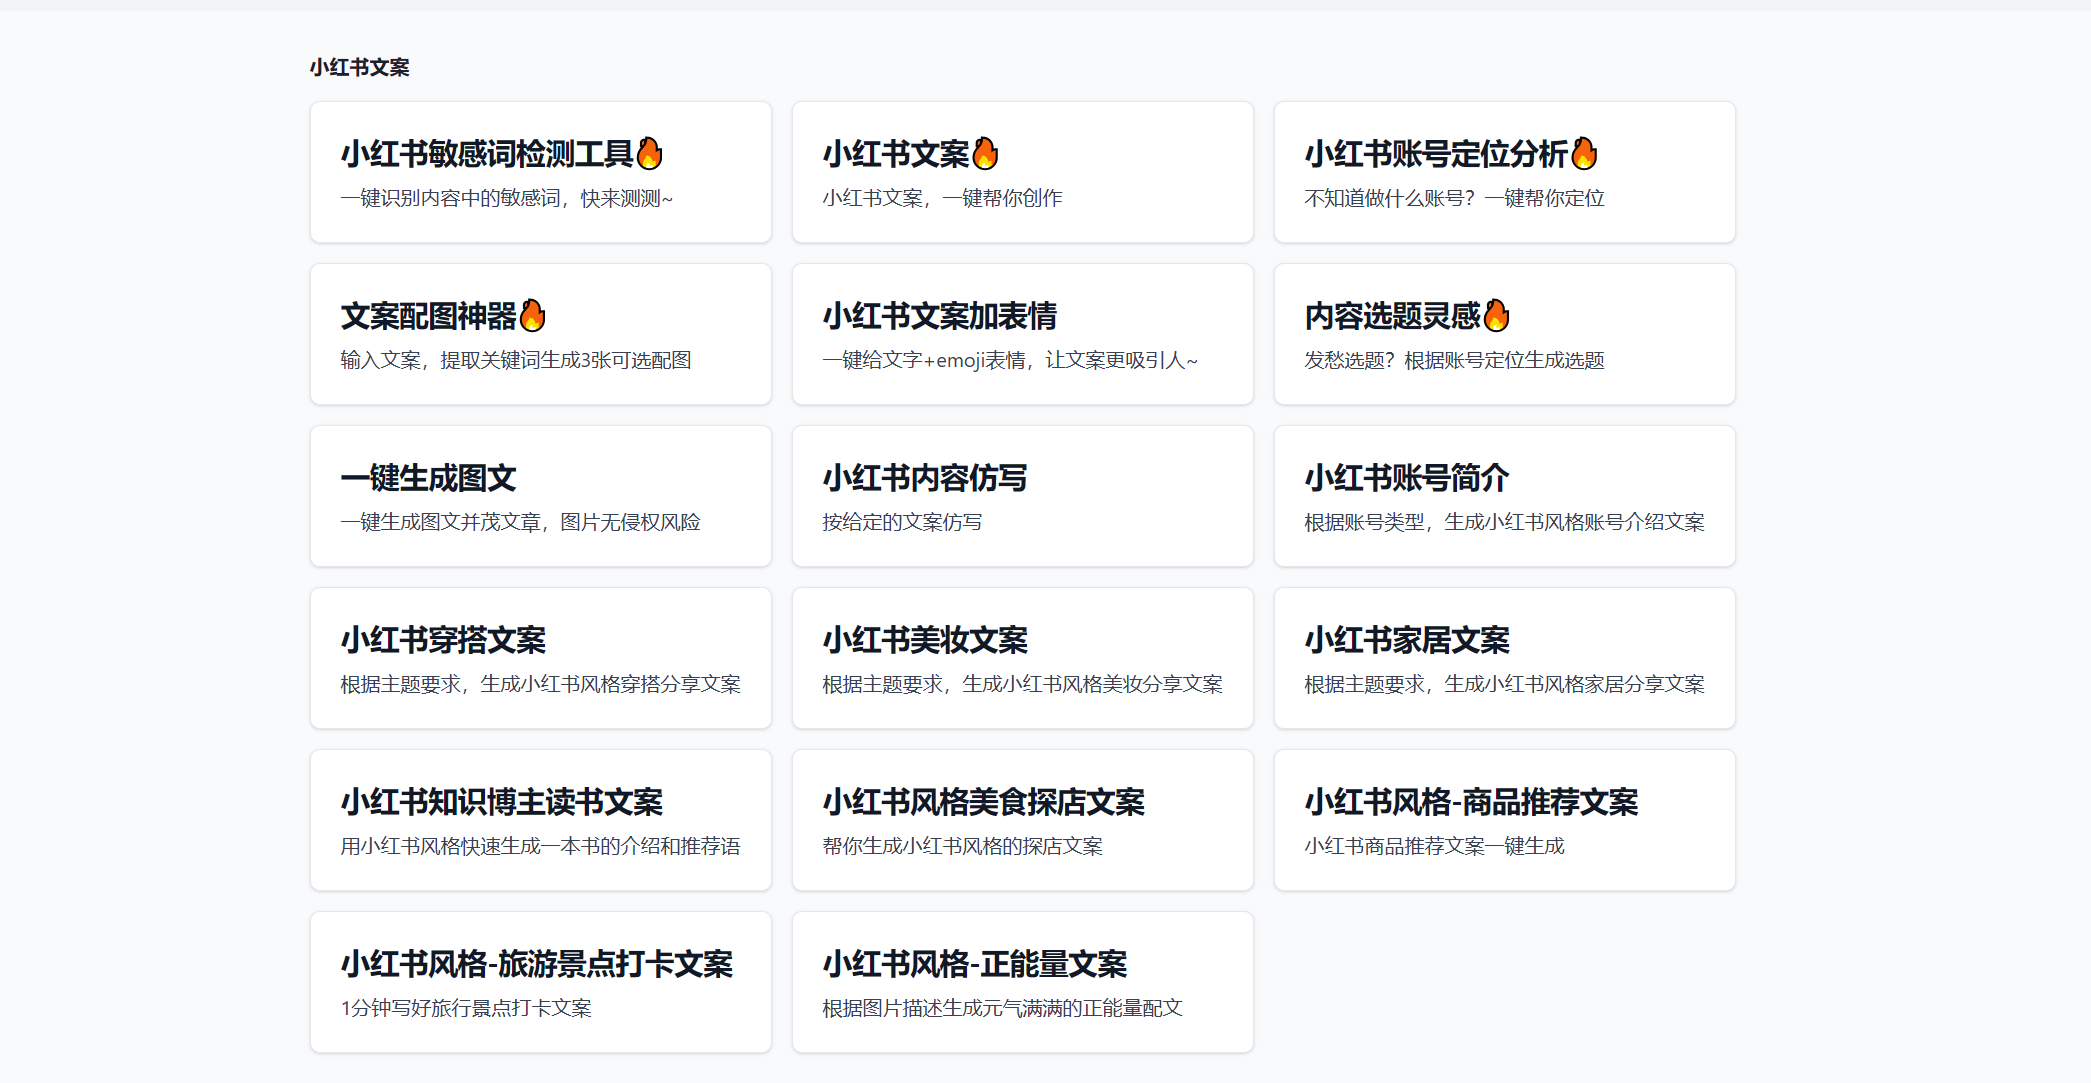Select the 小红书风格-正能量文案 card

click(1022, 982)
